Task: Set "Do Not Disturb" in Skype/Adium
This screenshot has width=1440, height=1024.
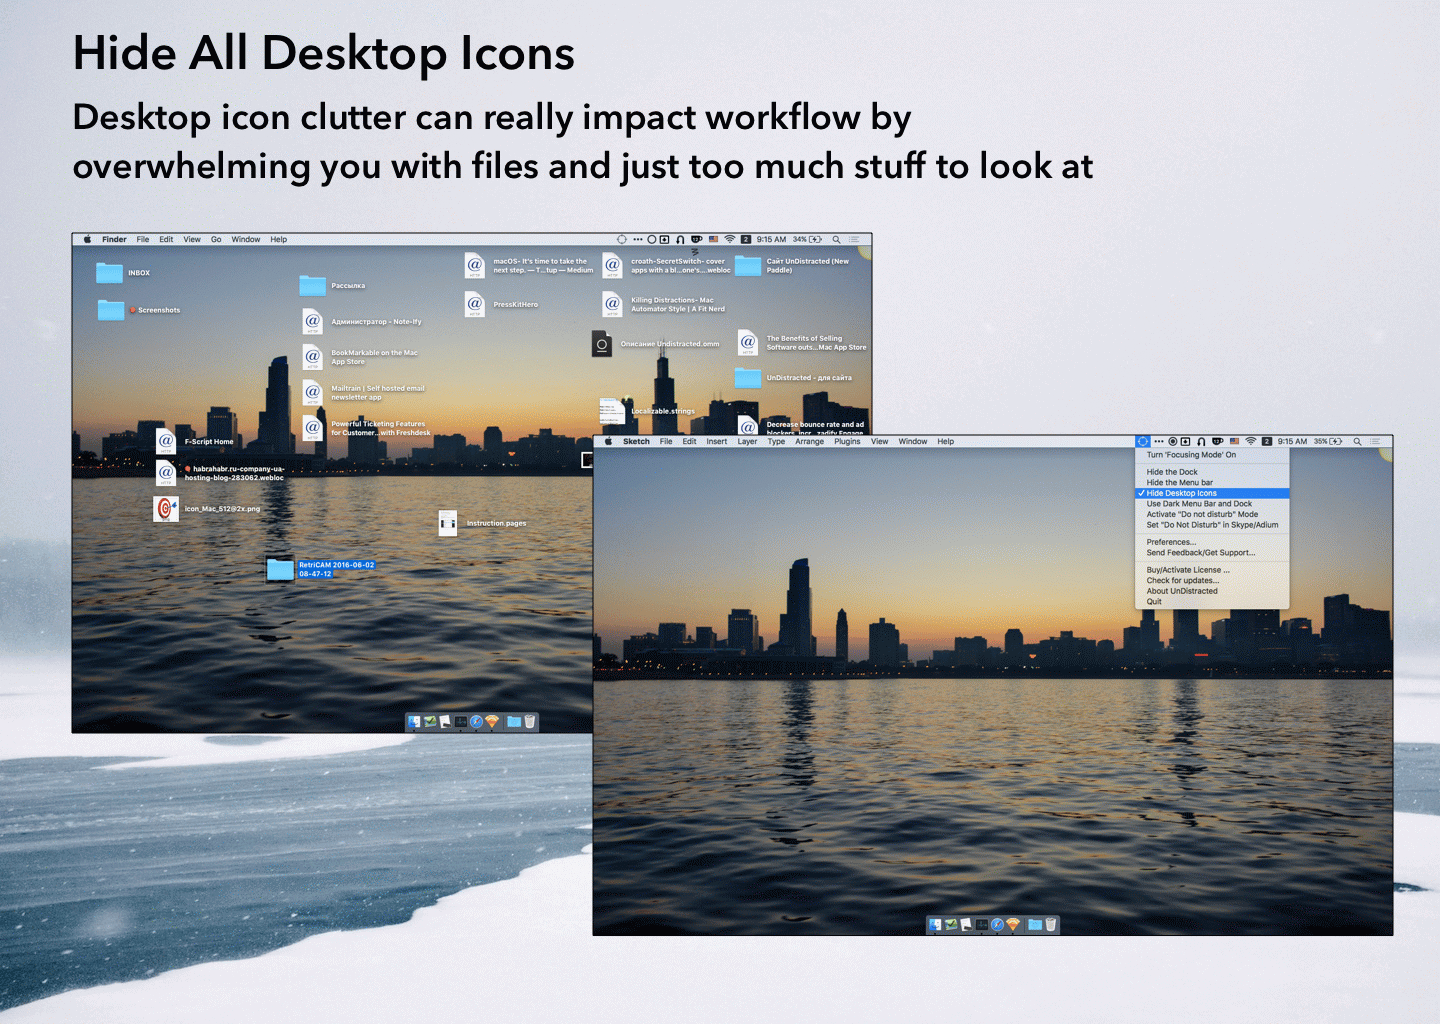Action: click(1212, 525)
